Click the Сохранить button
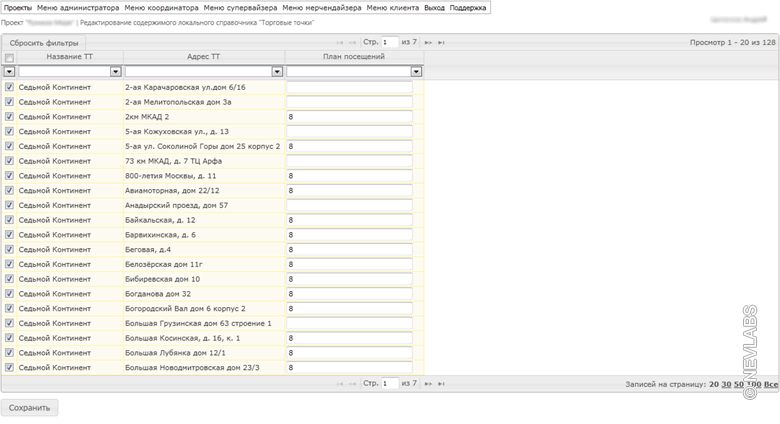This screenshot has width=780, height=424. (x=30, y=408)
